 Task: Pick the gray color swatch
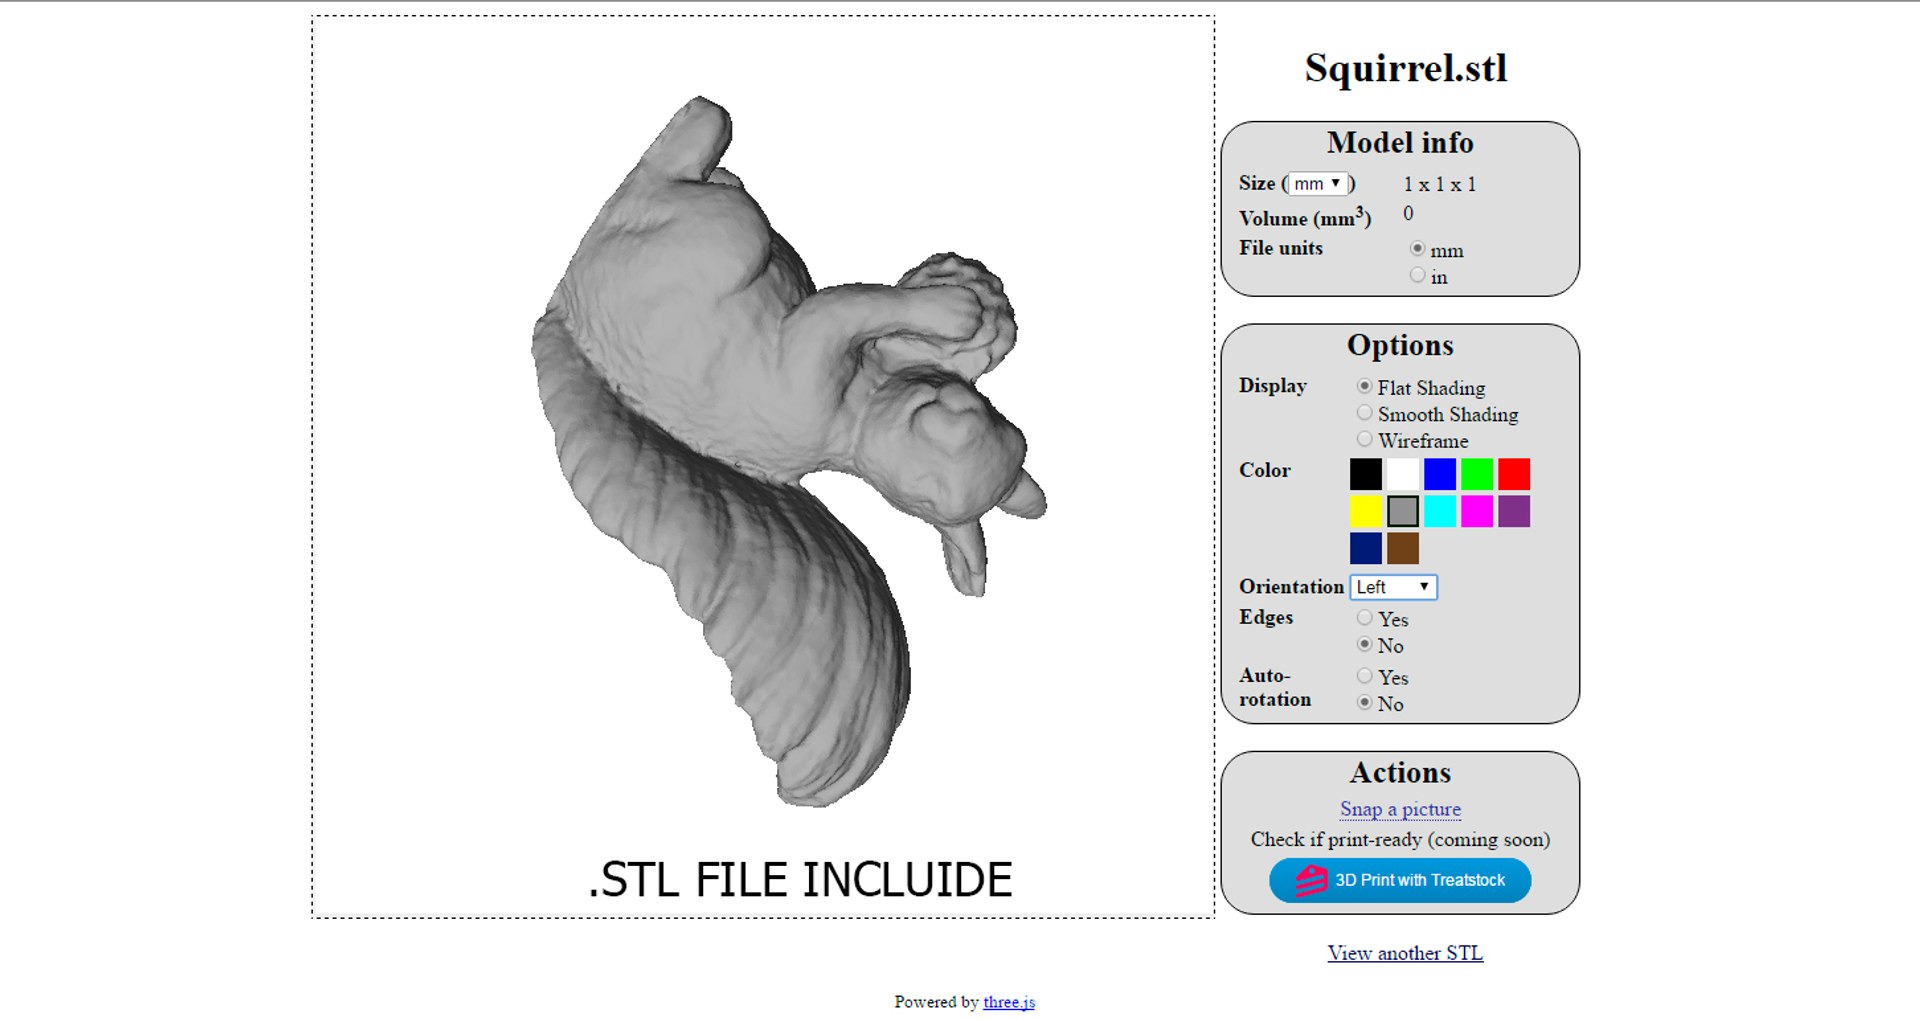[x=1403, y=511]
